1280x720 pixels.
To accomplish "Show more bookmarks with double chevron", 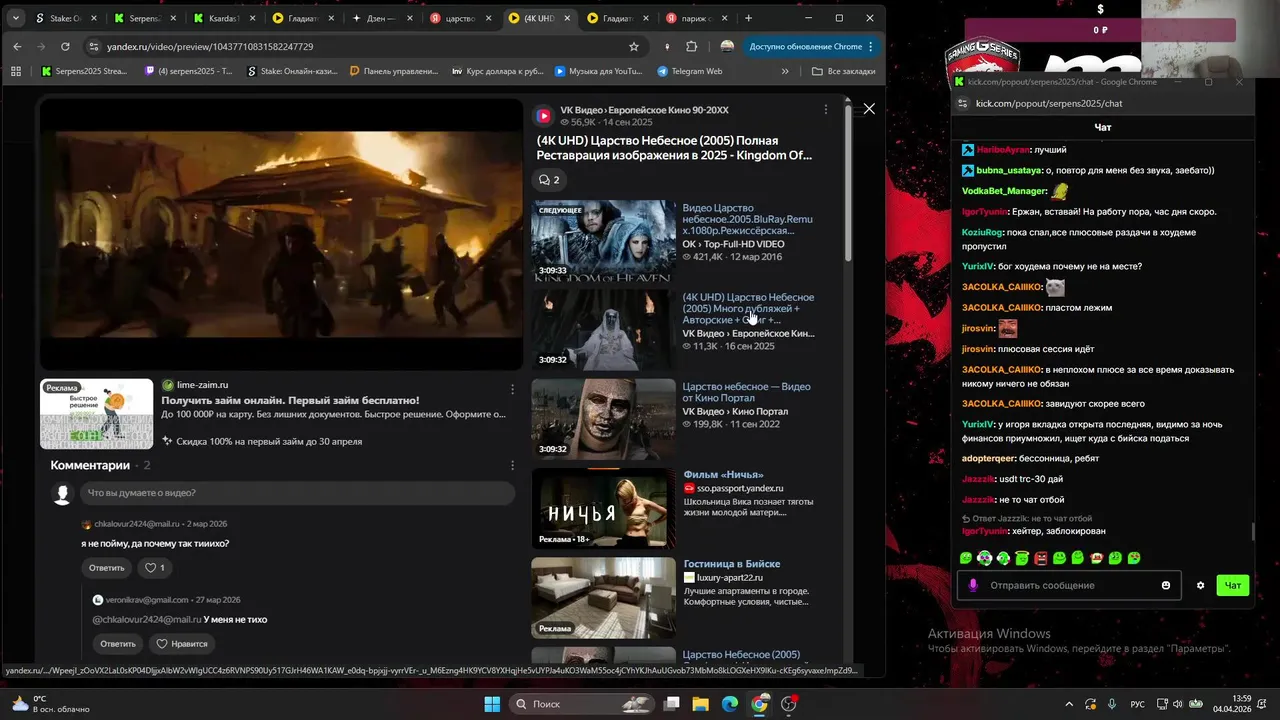I will (785, 71).
